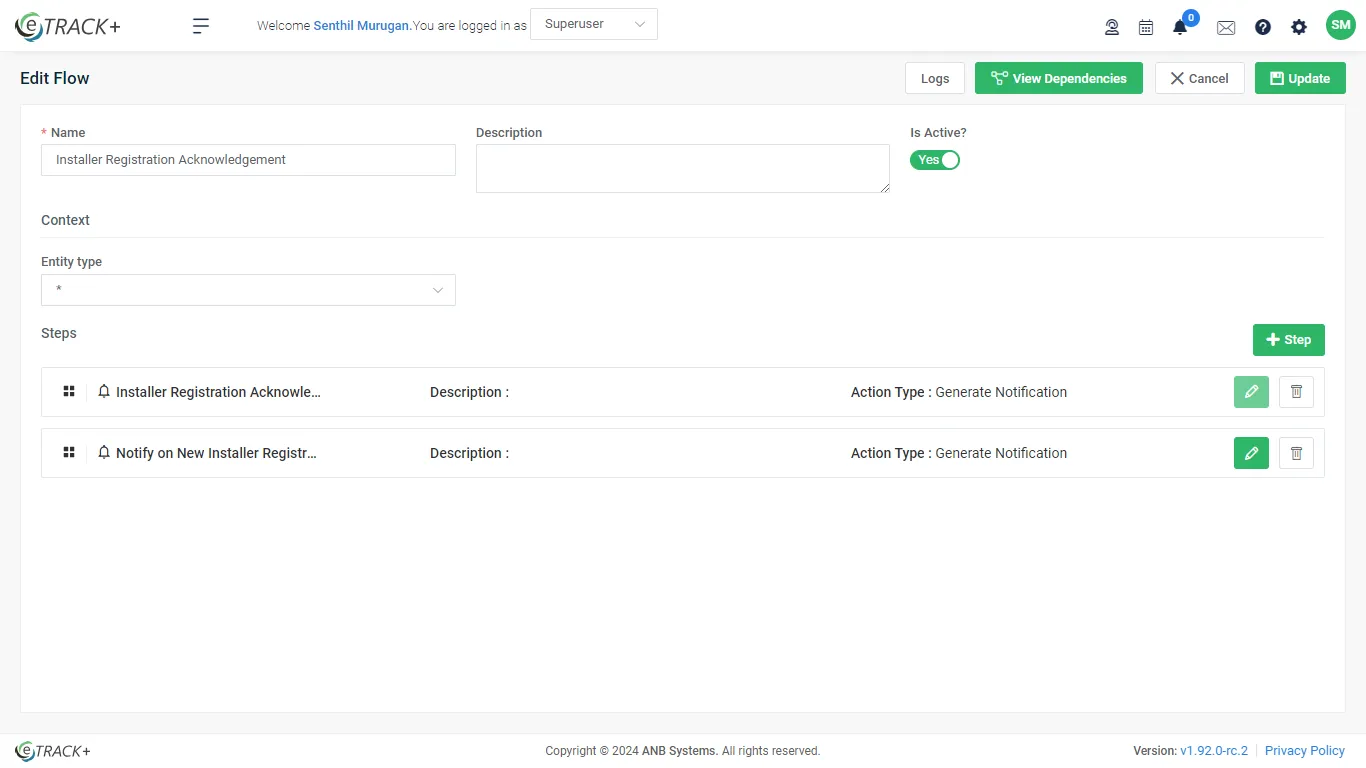Click into the Description text area

[x=682, y=168]
